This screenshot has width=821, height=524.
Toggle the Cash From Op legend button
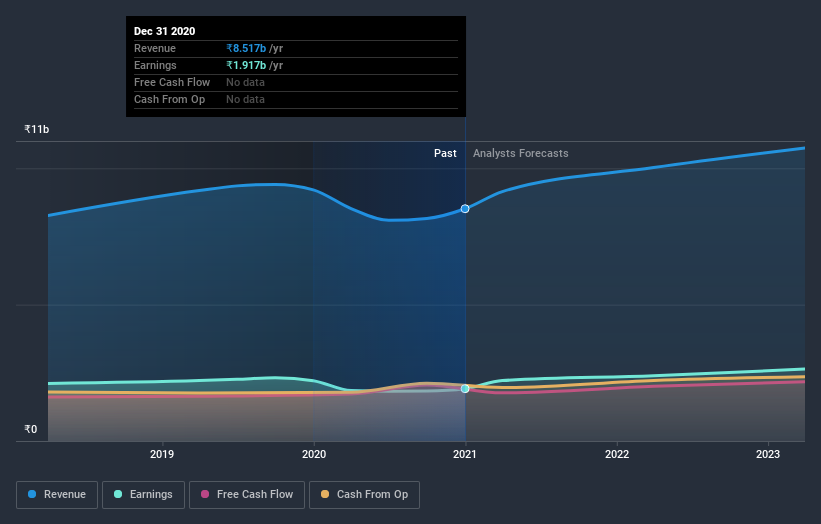click(x=364, y=495)
